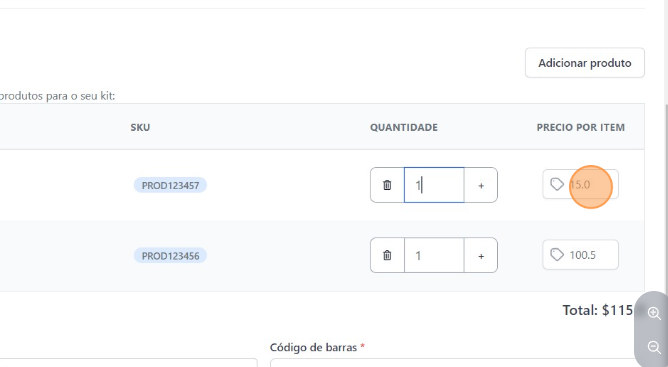The image size is (668, 367).
Task: Click the QUANTIDADE column header
Action: (404, 127)
